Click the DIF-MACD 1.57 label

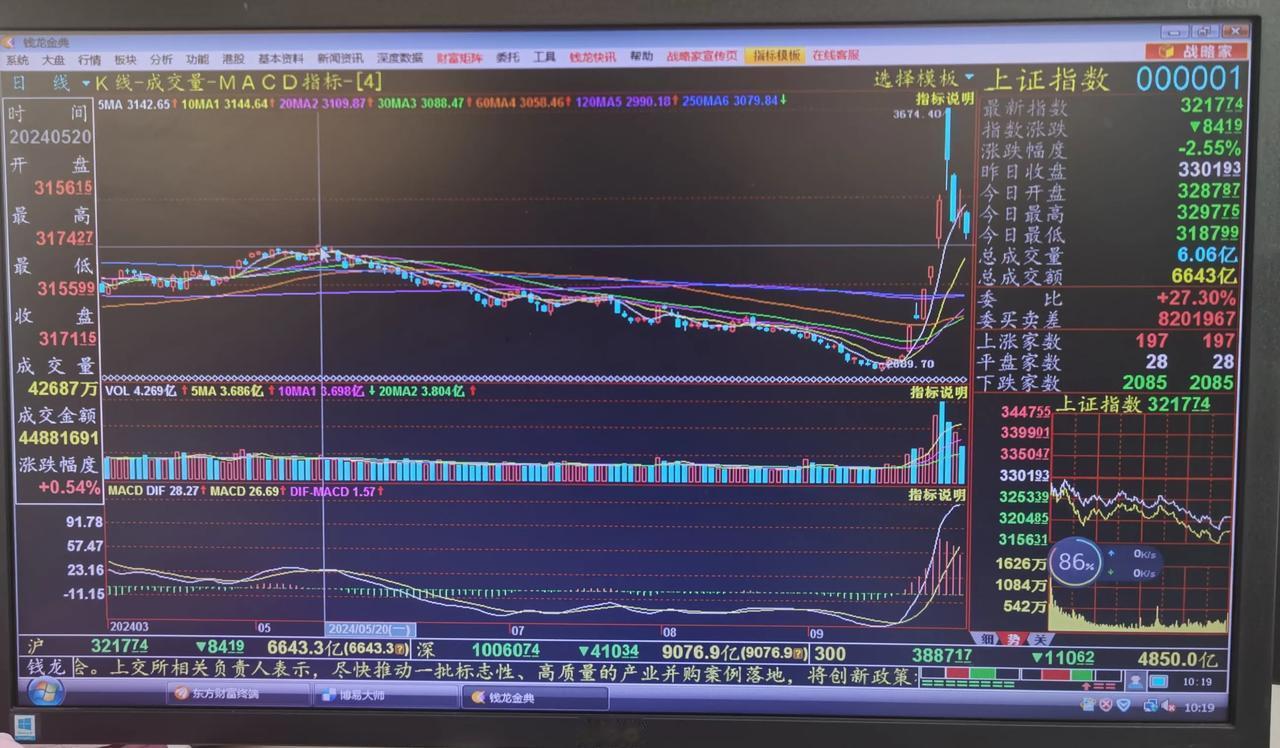[x=335, y=491]
